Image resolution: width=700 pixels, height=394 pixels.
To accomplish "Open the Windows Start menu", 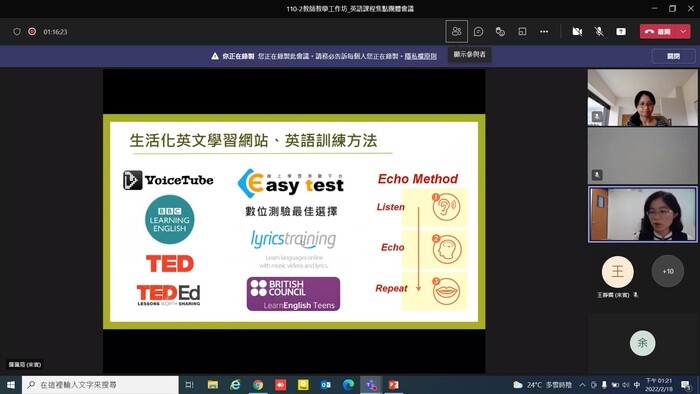I will tap(11, 385).
